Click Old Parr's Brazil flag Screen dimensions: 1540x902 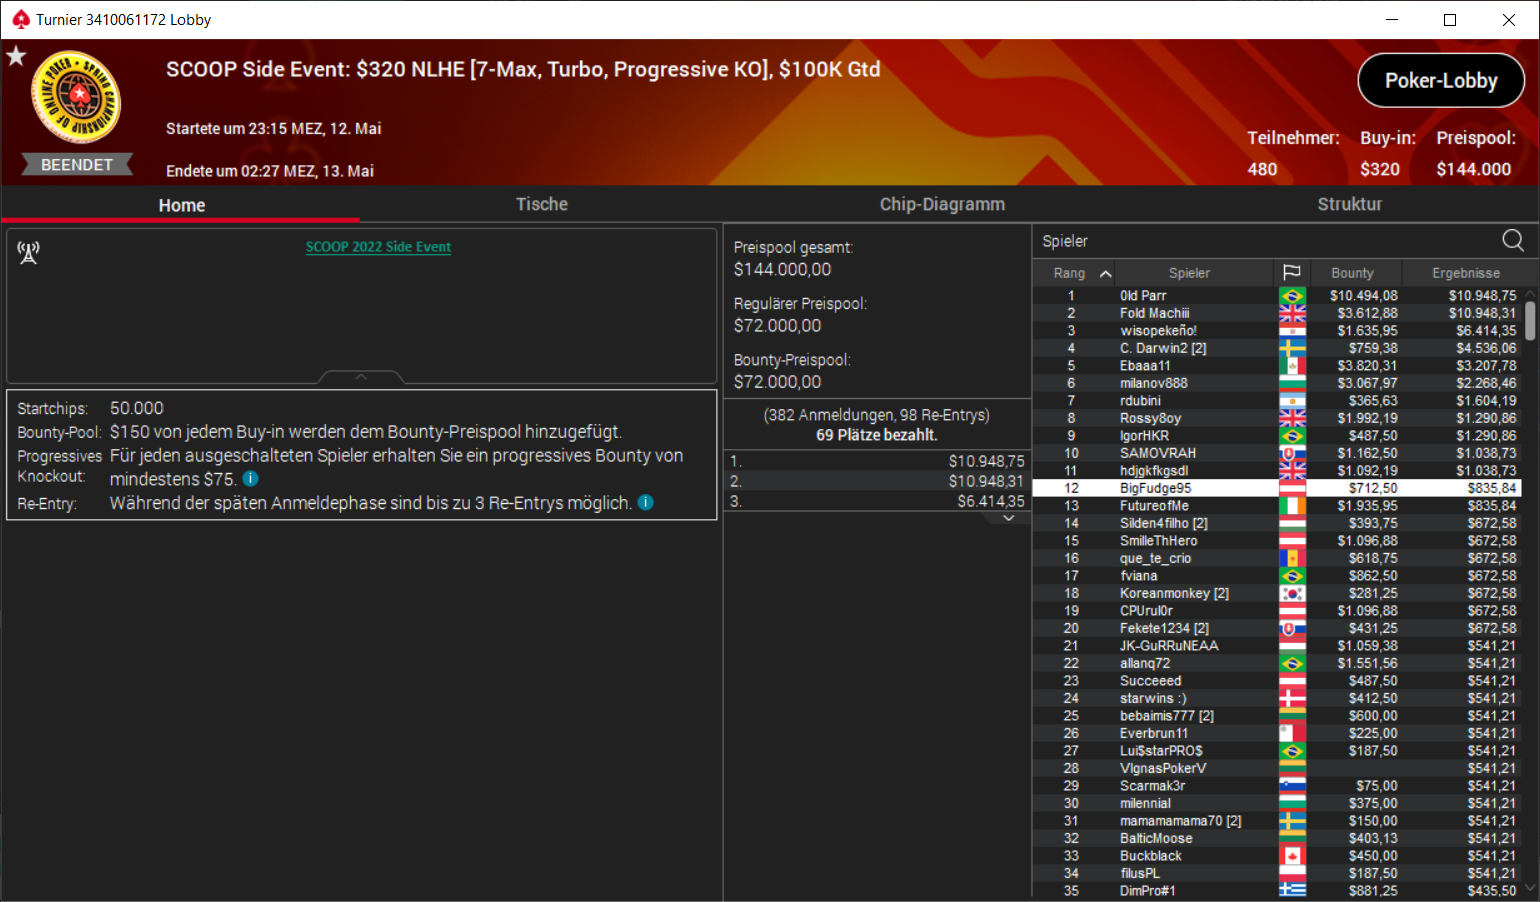(x=1292, y=296)
